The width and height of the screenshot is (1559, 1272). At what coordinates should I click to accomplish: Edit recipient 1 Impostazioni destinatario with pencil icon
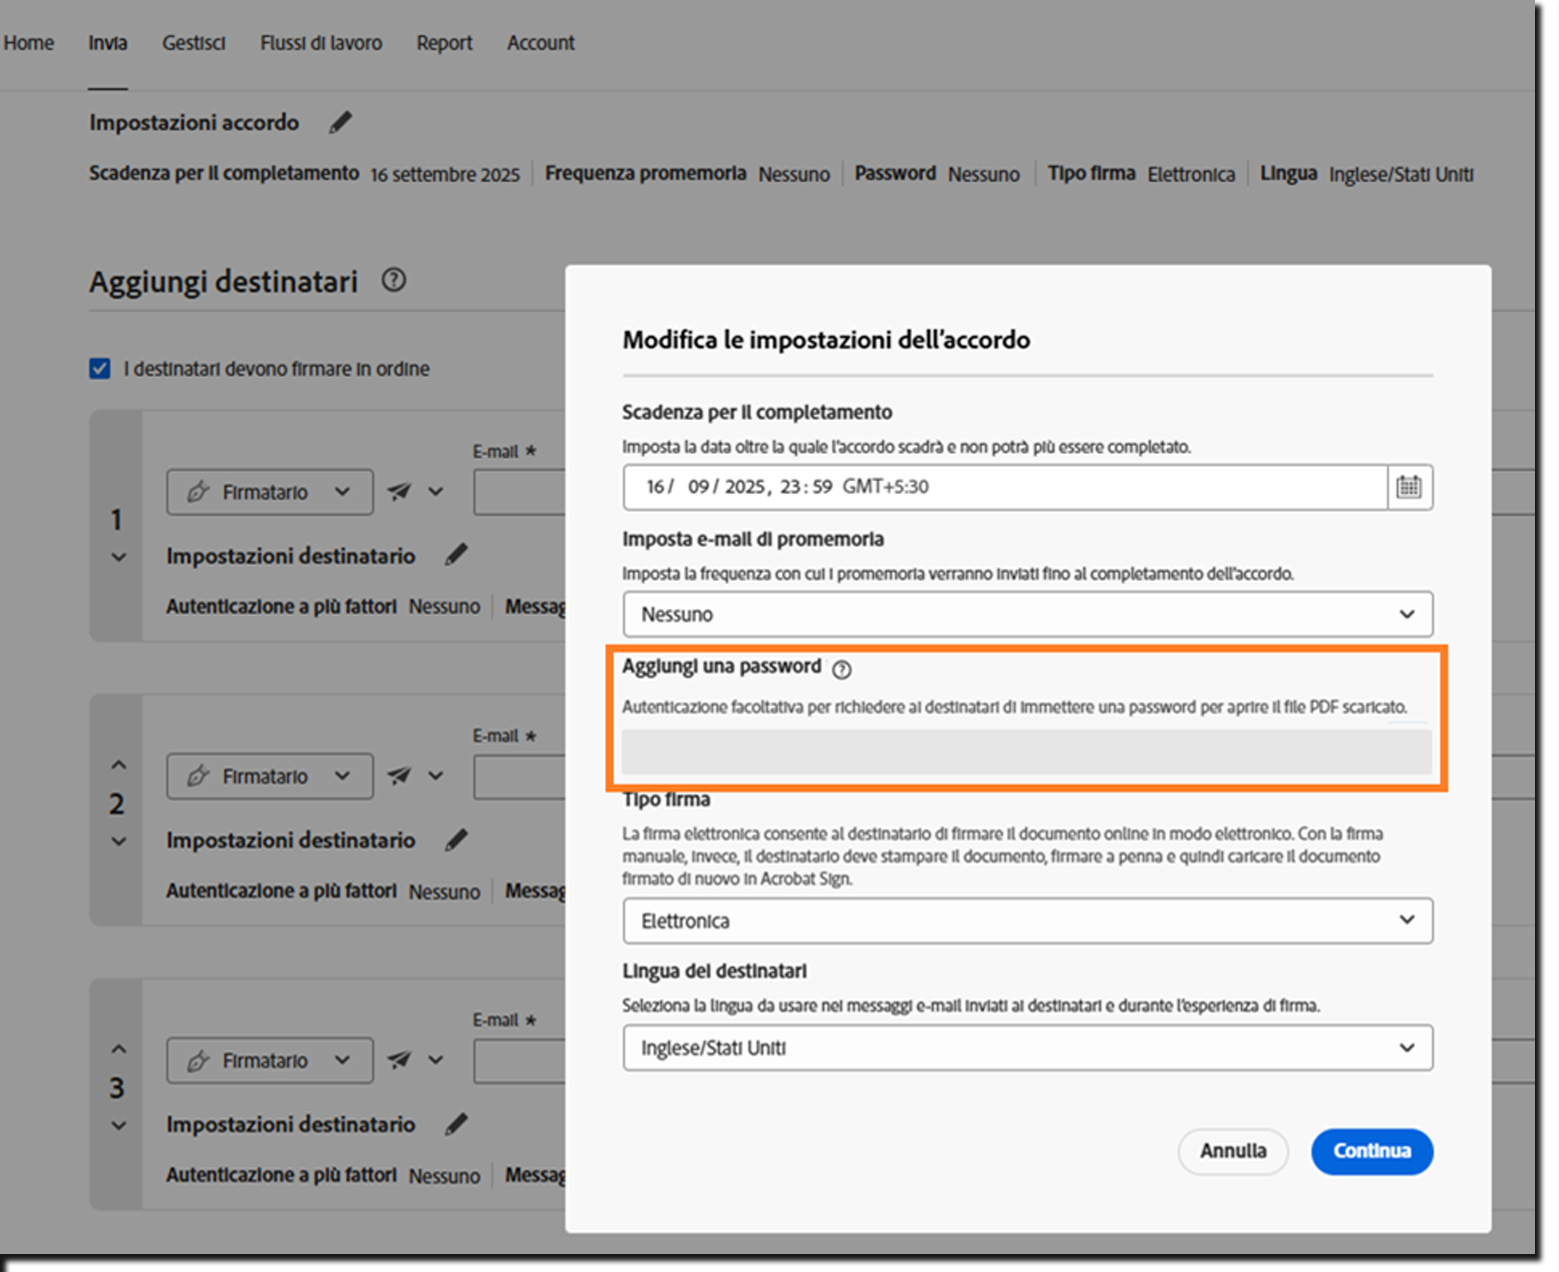coord(456,554)
